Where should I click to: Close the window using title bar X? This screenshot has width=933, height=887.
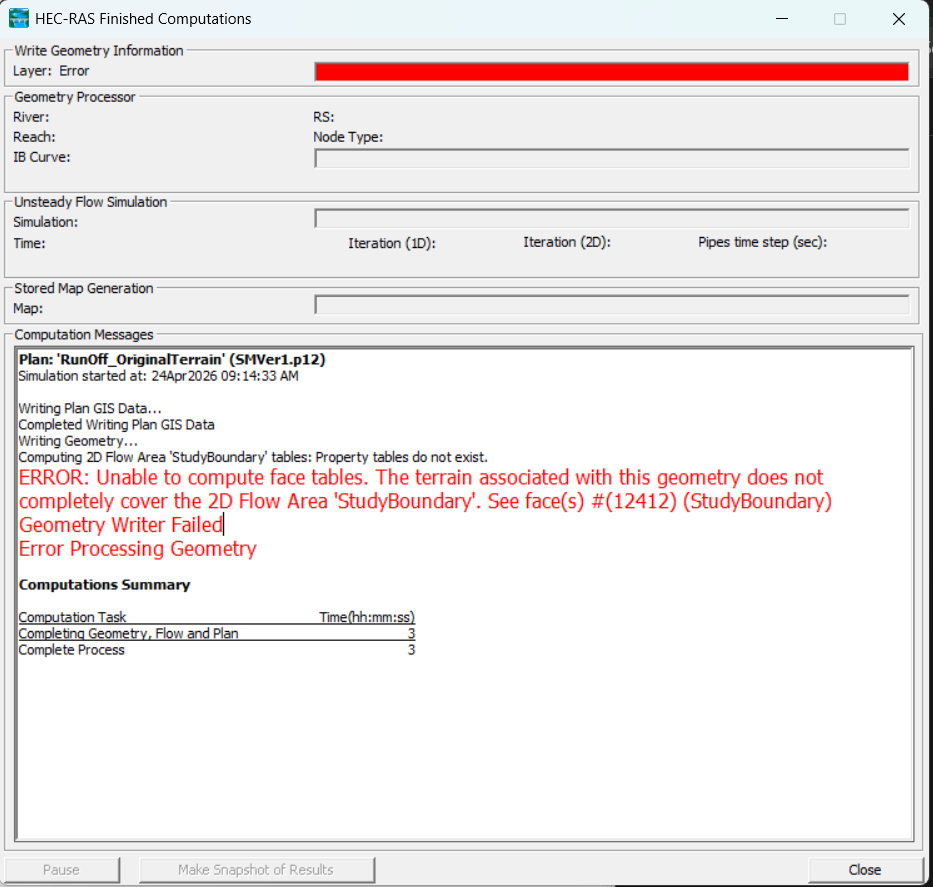897,19
